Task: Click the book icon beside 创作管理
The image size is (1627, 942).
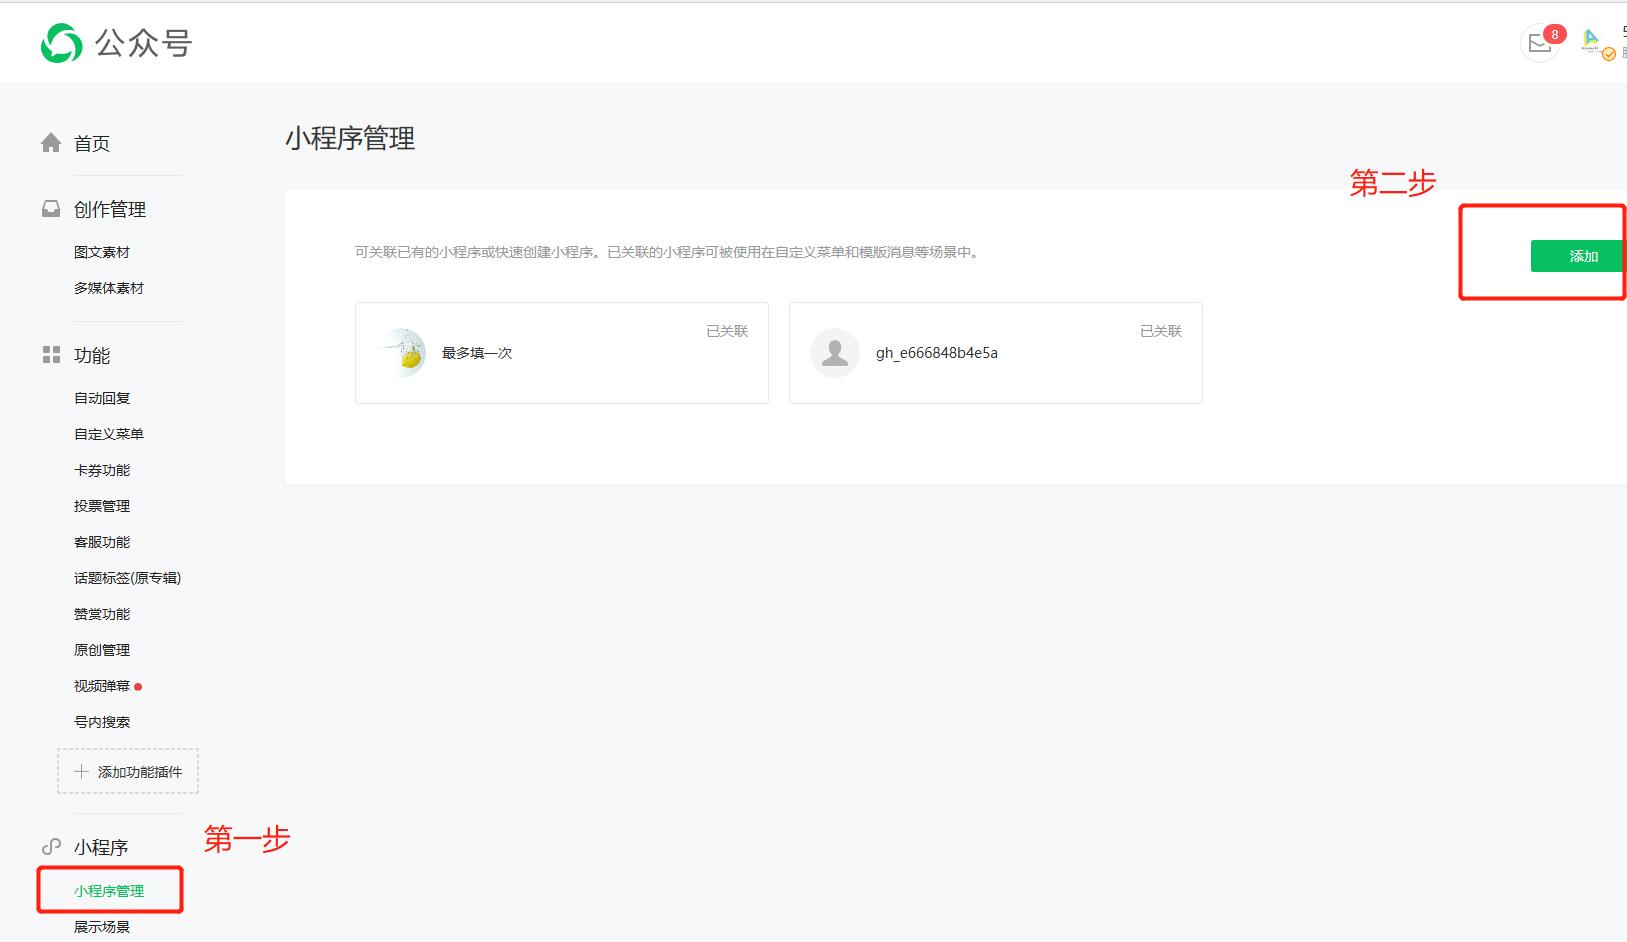Action: coord(50,209)
